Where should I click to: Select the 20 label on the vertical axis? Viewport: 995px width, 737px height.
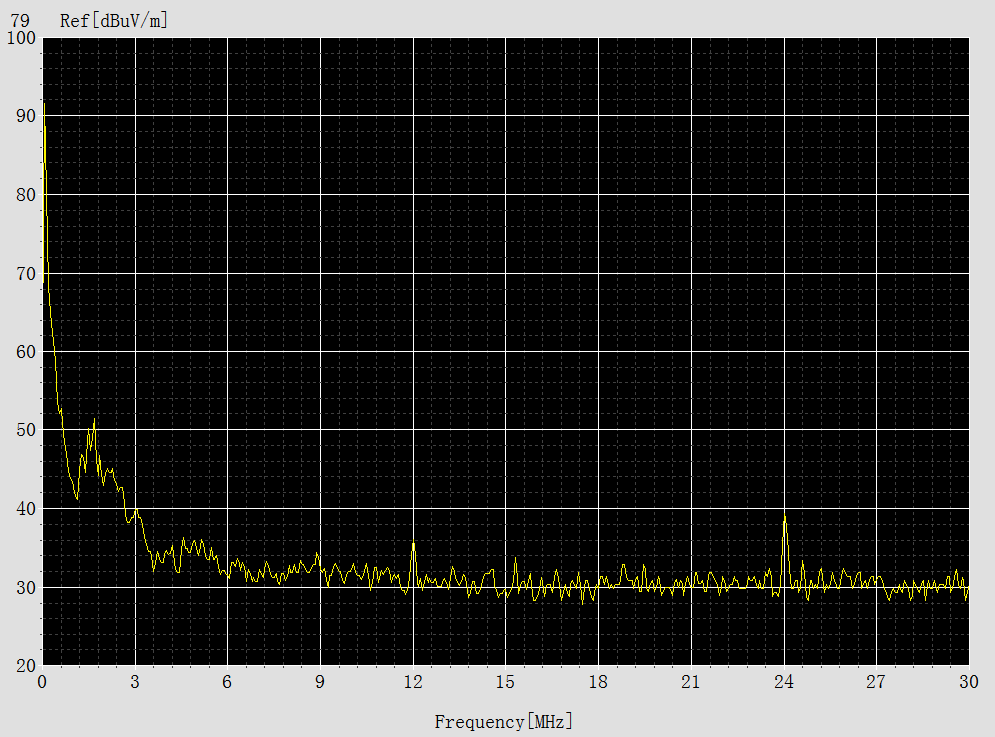click(26, 666)
